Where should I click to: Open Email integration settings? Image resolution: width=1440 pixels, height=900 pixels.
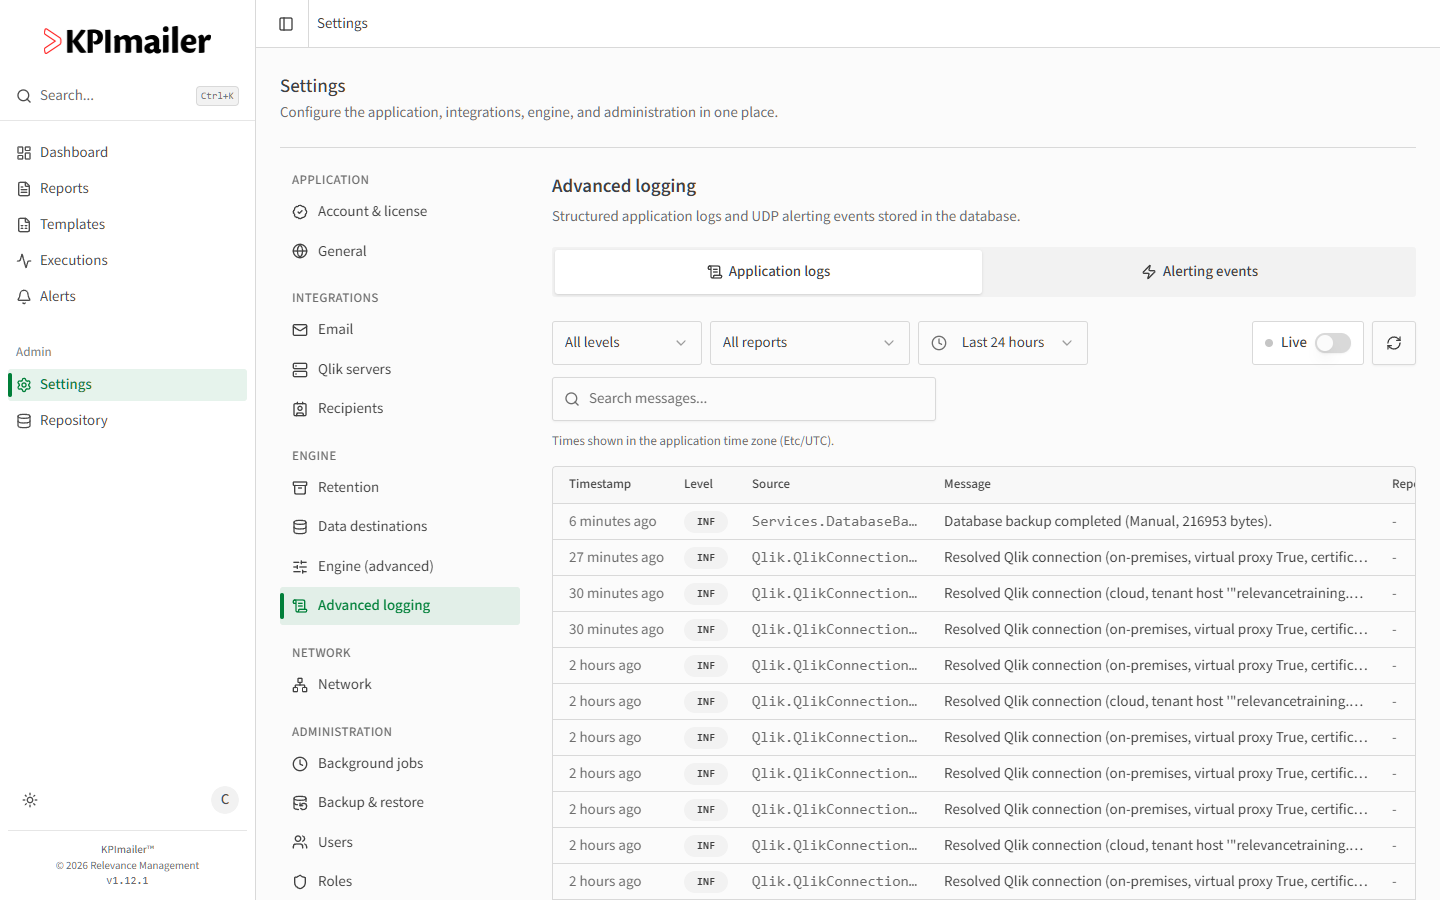tap(400, 329)
